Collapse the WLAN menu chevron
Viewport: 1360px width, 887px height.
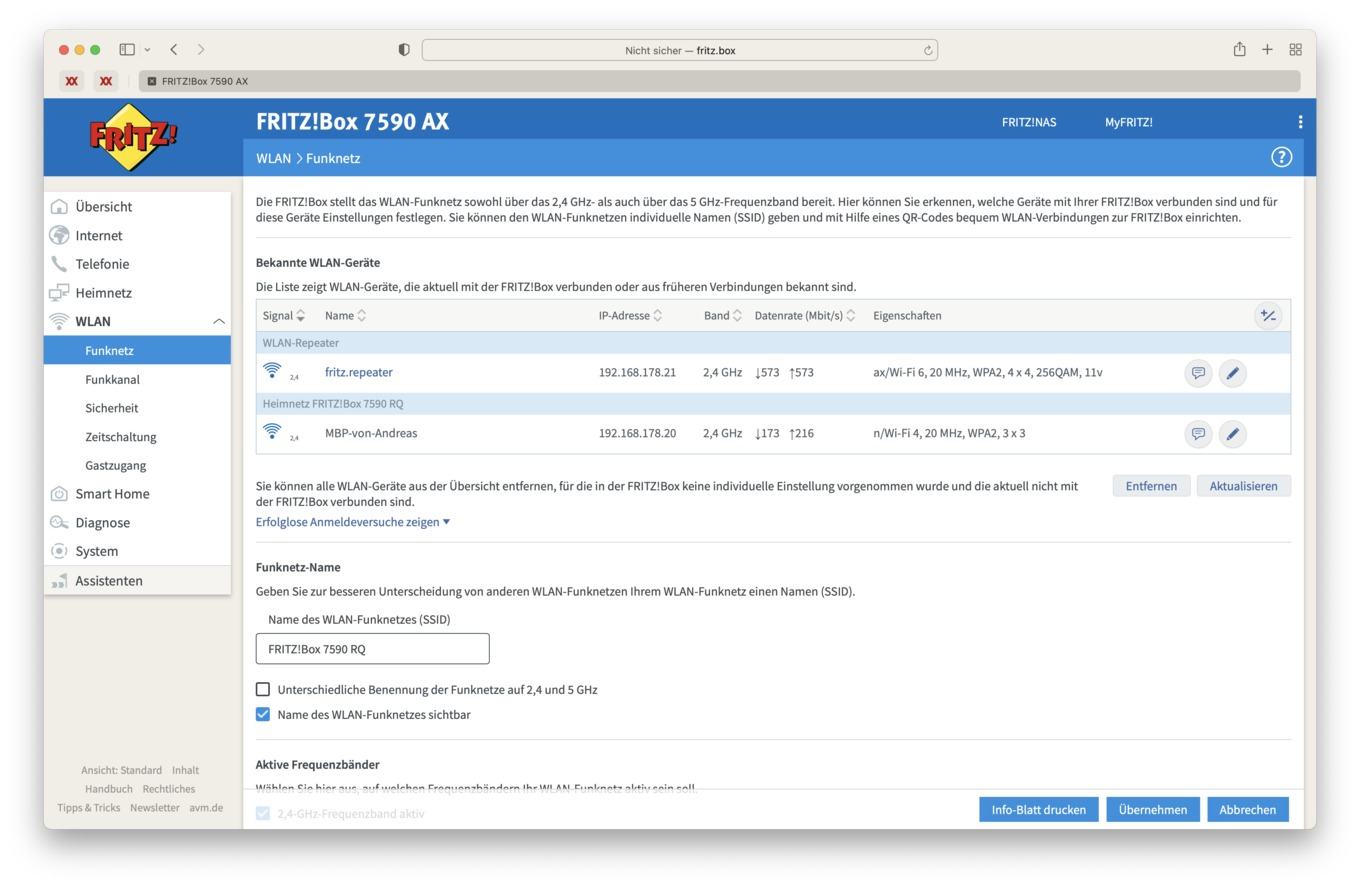pyautogui.click(x=218, y=321)
